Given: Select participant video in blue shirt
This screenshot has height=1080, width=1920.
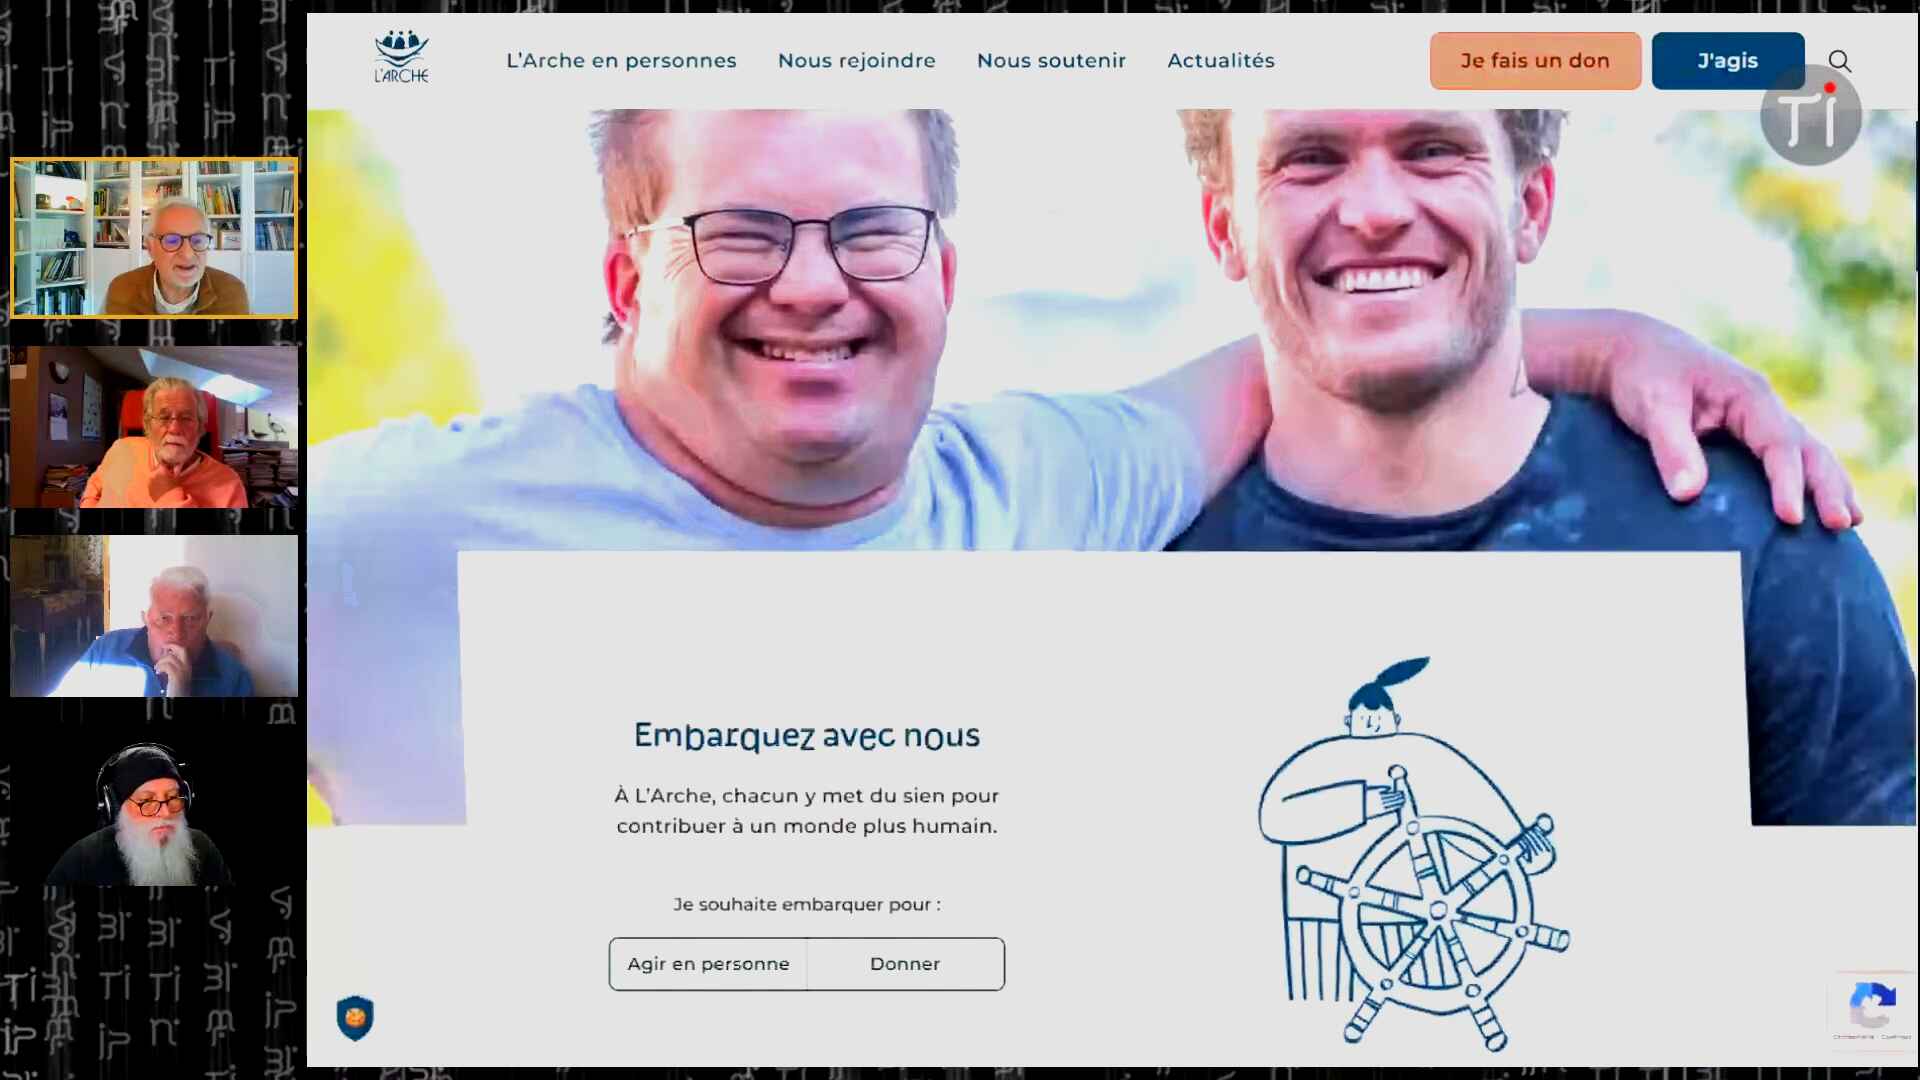Looking at the screenshot, I should (x=154, y=616).
